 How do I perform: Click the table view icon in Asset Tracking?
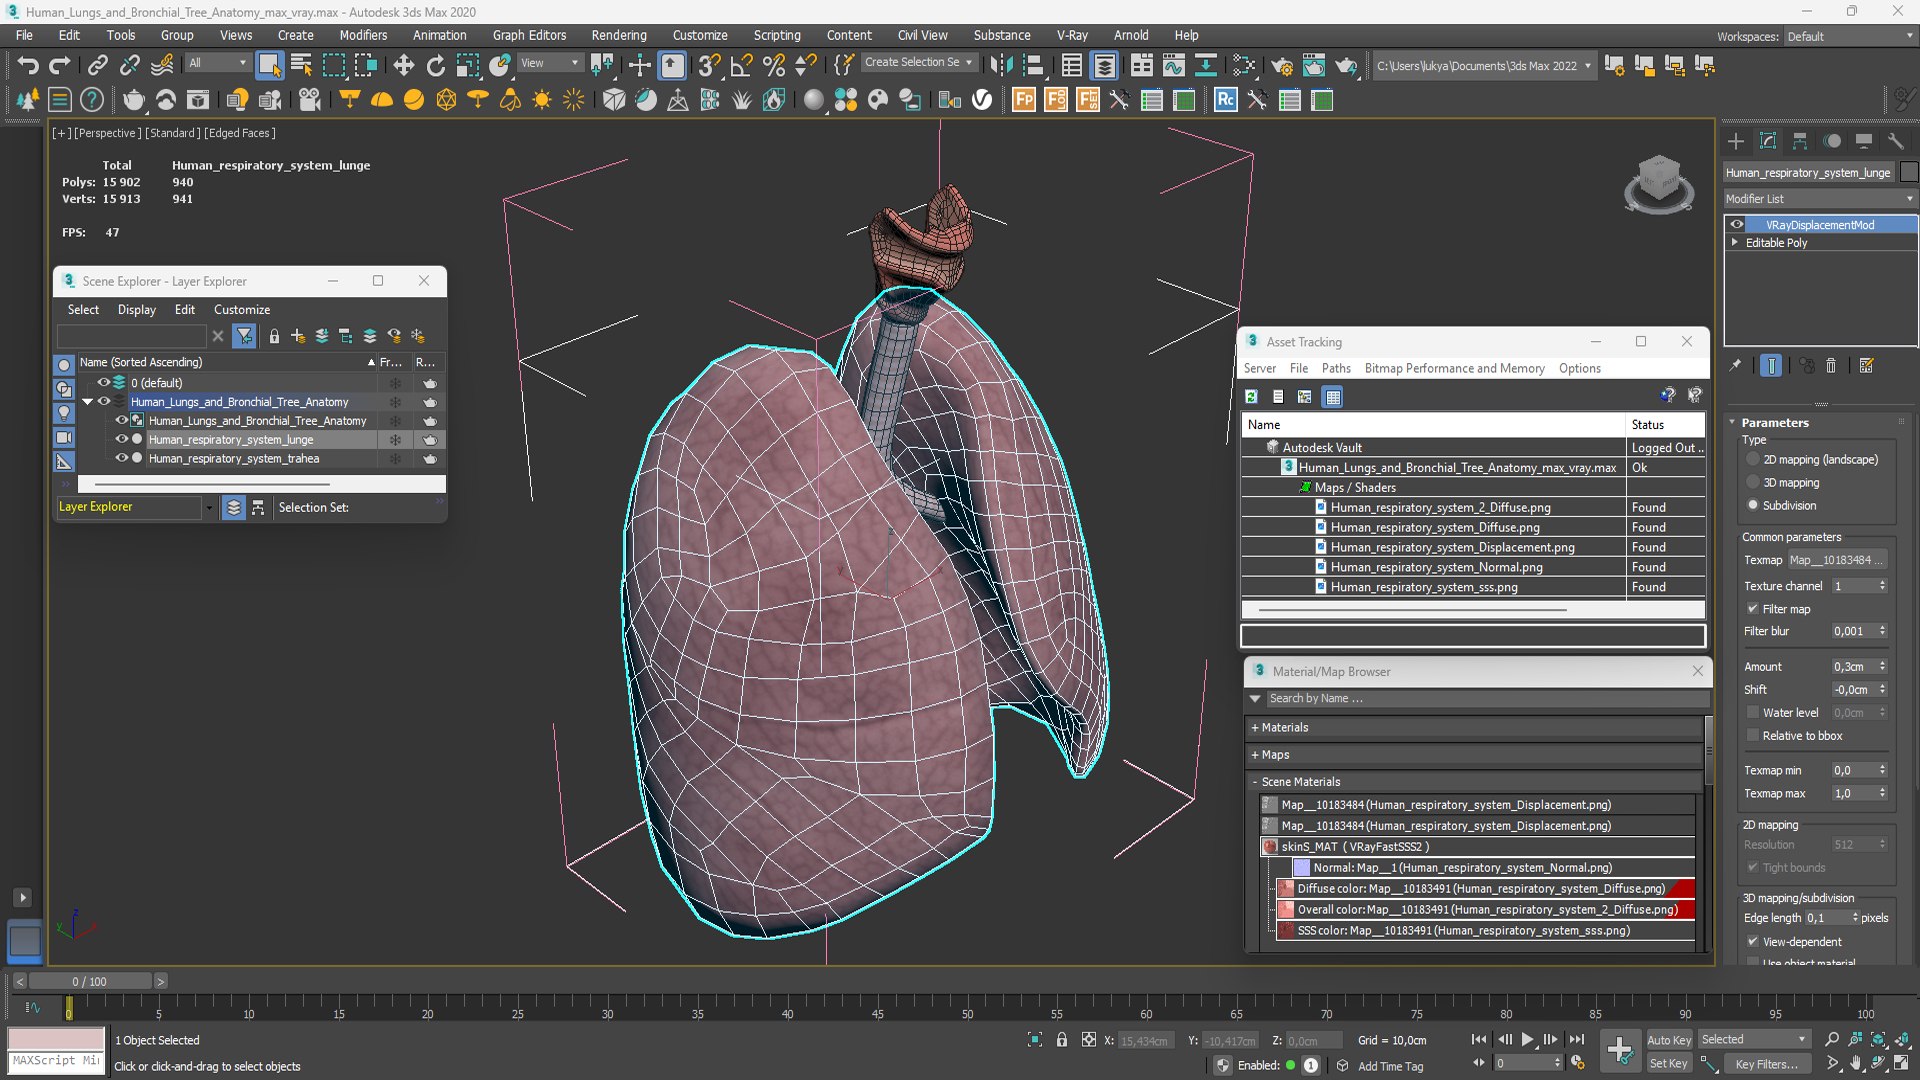pyautogui.click(x=1333, y=397)
